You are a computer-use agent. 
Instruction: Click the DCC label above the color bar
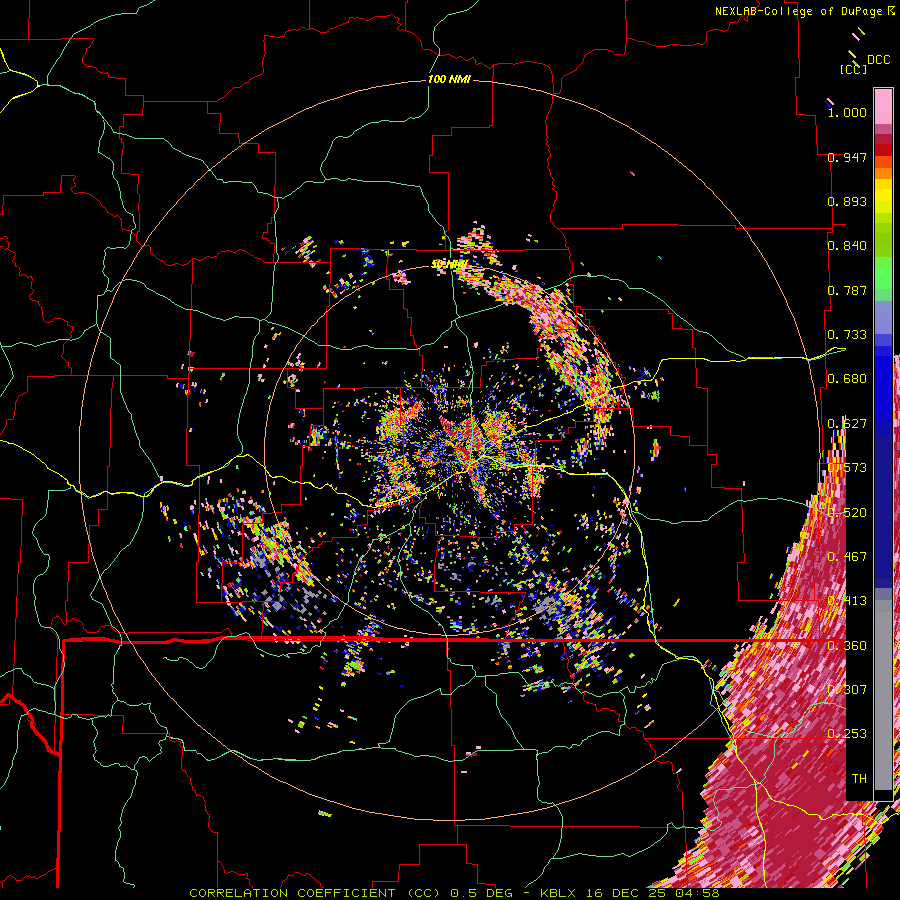click(x=878, y=60)
